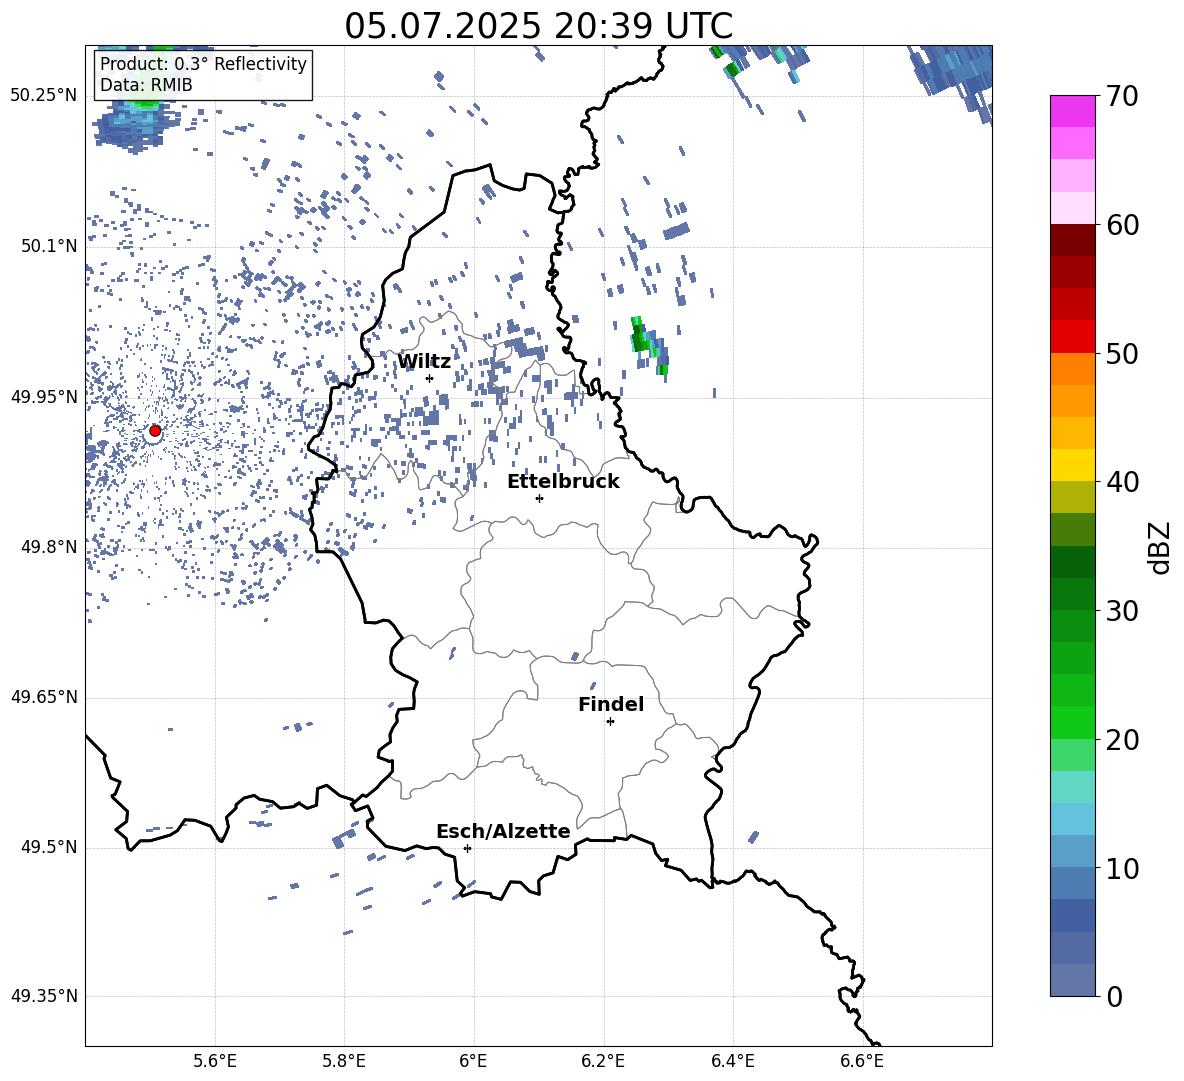Click the 40 colorbar tick label
1184x1081 pixels.
[1122, 482]
